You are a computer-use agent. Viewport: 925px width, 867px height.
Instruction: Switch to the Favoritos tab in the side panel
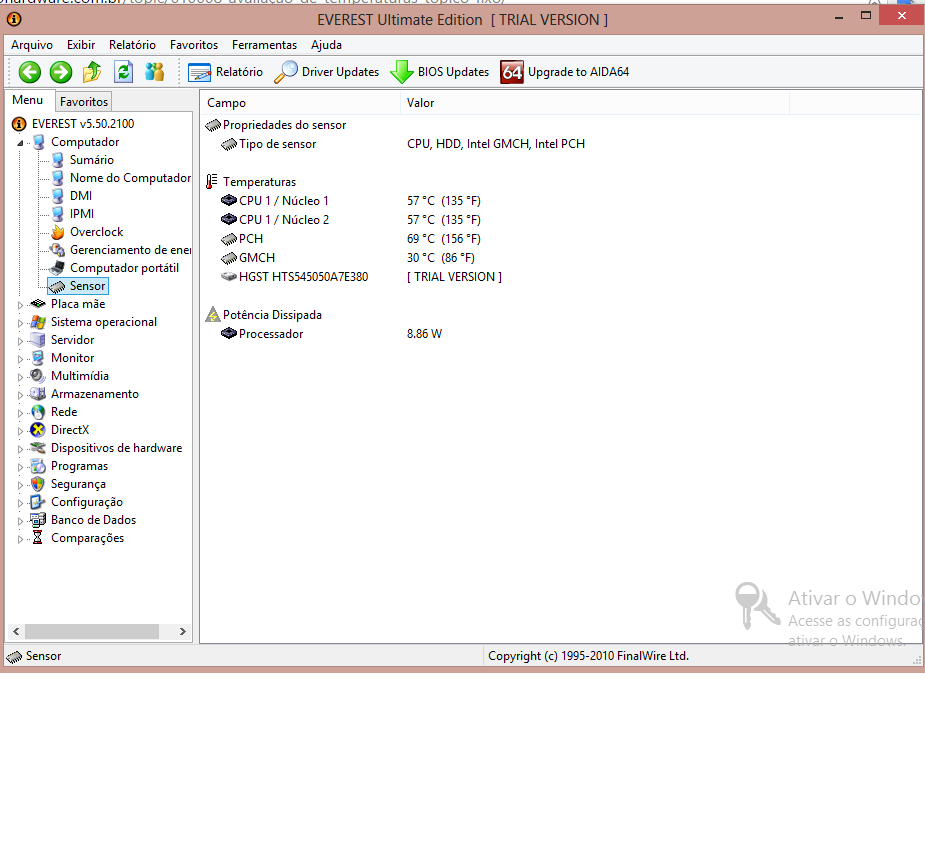pyautogui.click(x=84, y=101)
